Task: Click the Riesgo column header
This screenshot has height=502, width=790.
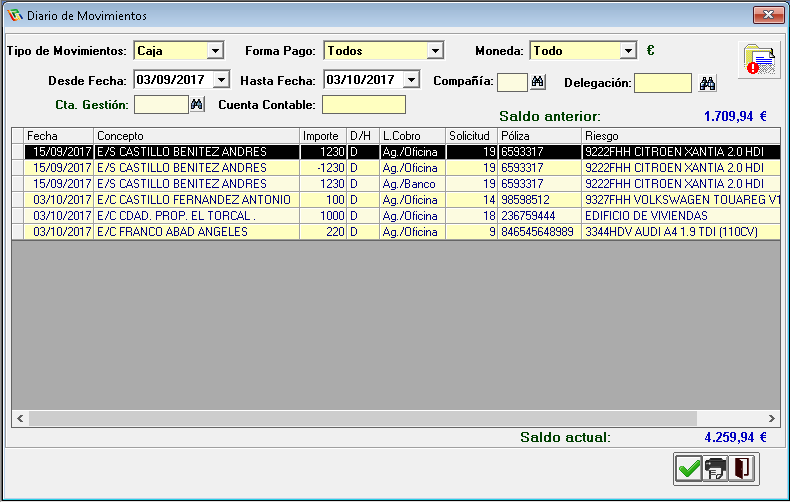Action: (x=681, y=136)
